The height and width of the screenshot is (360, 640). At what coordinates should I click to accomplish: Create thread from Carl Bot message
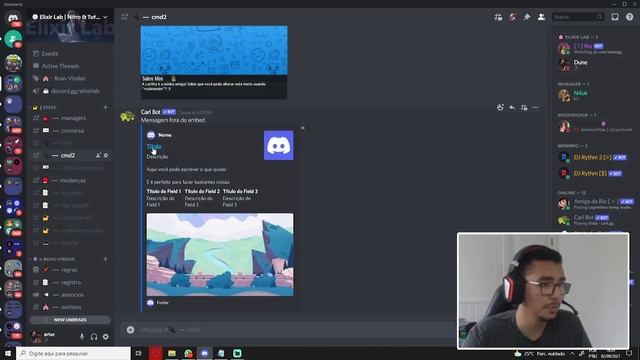(524, 108)
